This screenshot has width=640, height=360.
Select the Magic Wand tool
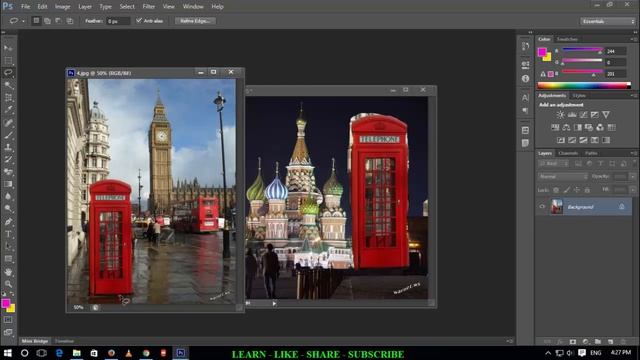tap(8, 85)
